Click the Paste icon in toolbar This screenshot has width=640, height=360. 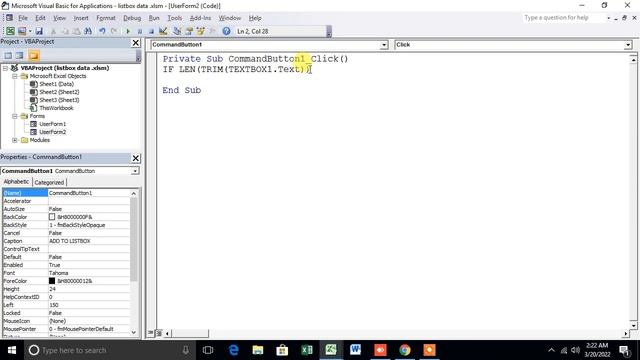(x=76, y=31)
